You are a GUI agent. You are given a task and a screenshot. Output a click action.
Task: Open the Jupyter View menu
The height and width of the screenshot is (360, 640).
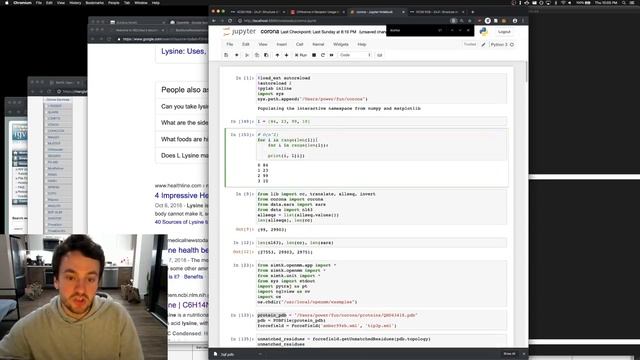263,44
